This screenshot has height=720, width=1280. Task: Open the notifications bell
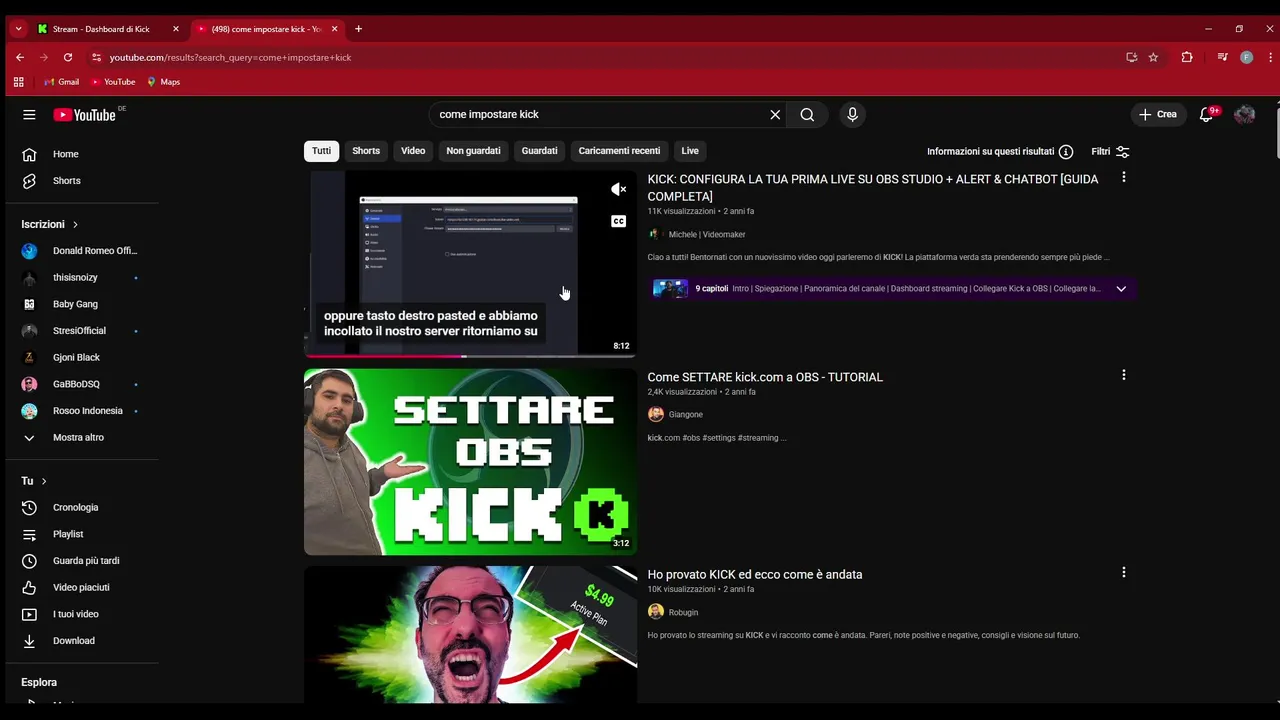click(1206, 115)
